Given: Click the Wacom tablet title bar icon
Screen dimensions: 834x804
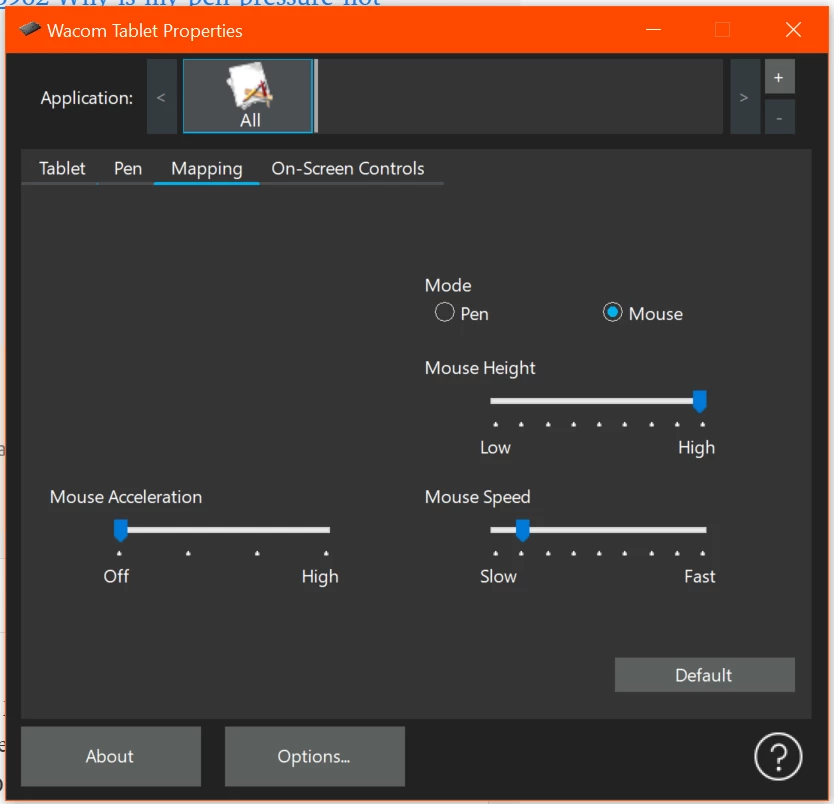Looking at the screenshot, I should pyautogui.click(x=30, y=29).
